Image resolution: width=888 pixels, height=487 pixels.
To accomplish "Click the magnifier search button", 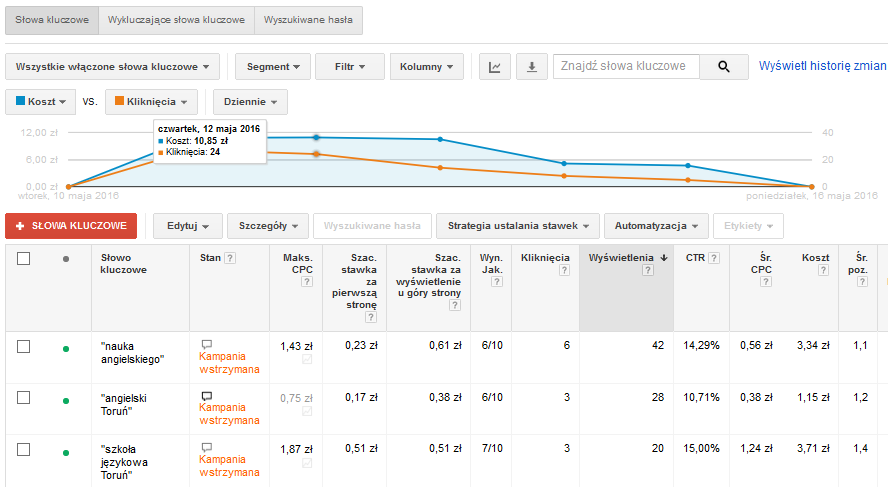I will point(724,67).
